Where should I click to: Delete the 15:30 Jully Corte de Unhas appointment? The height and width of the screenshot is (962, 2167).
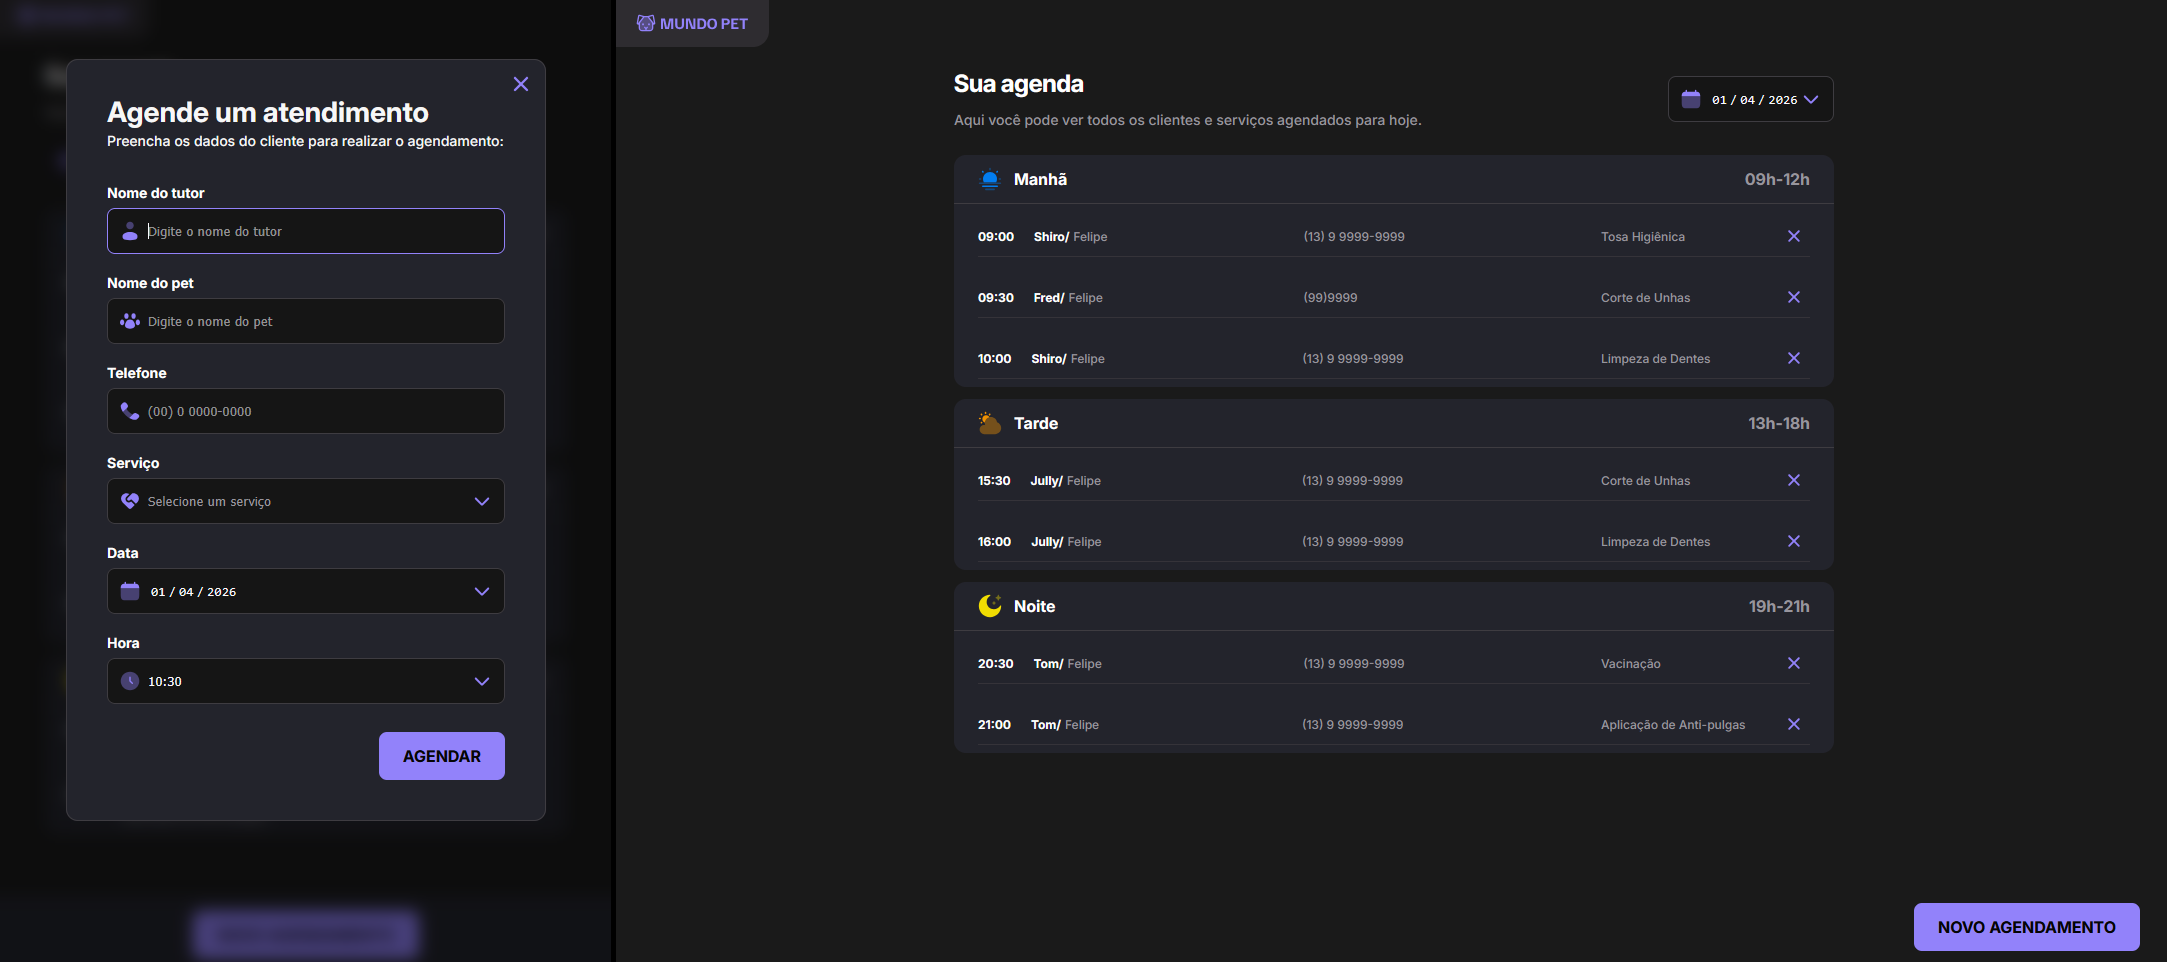[x=1793, y=480]
